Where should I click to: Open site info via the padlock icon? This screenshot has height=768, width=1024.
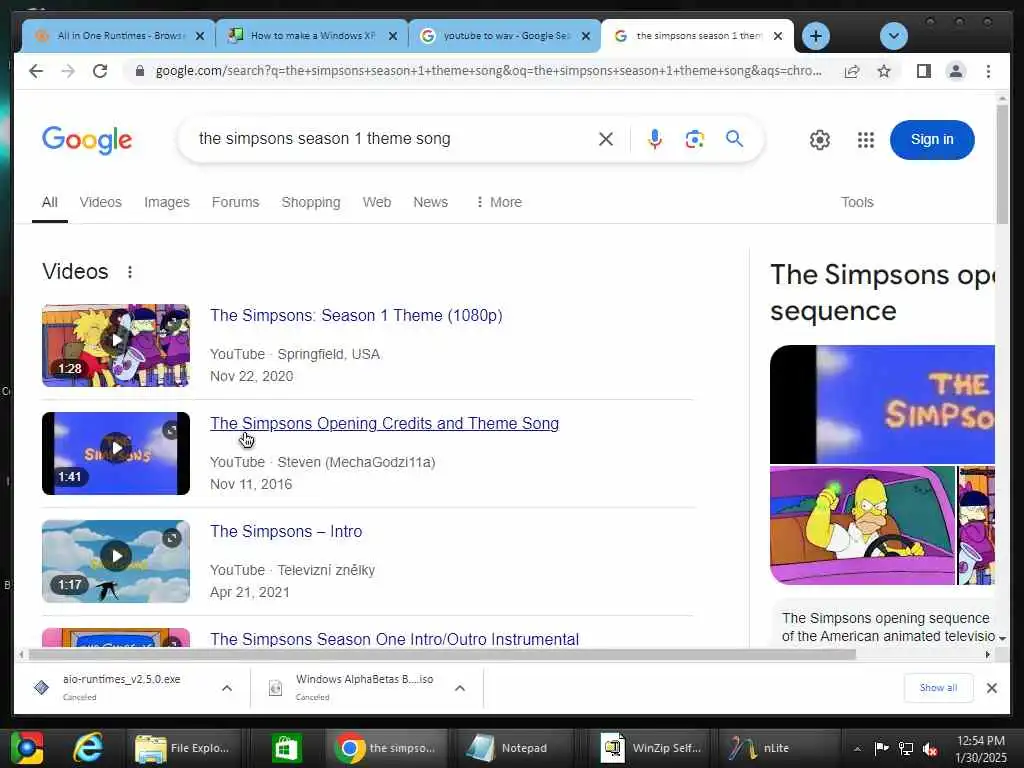tap(139, 71)
